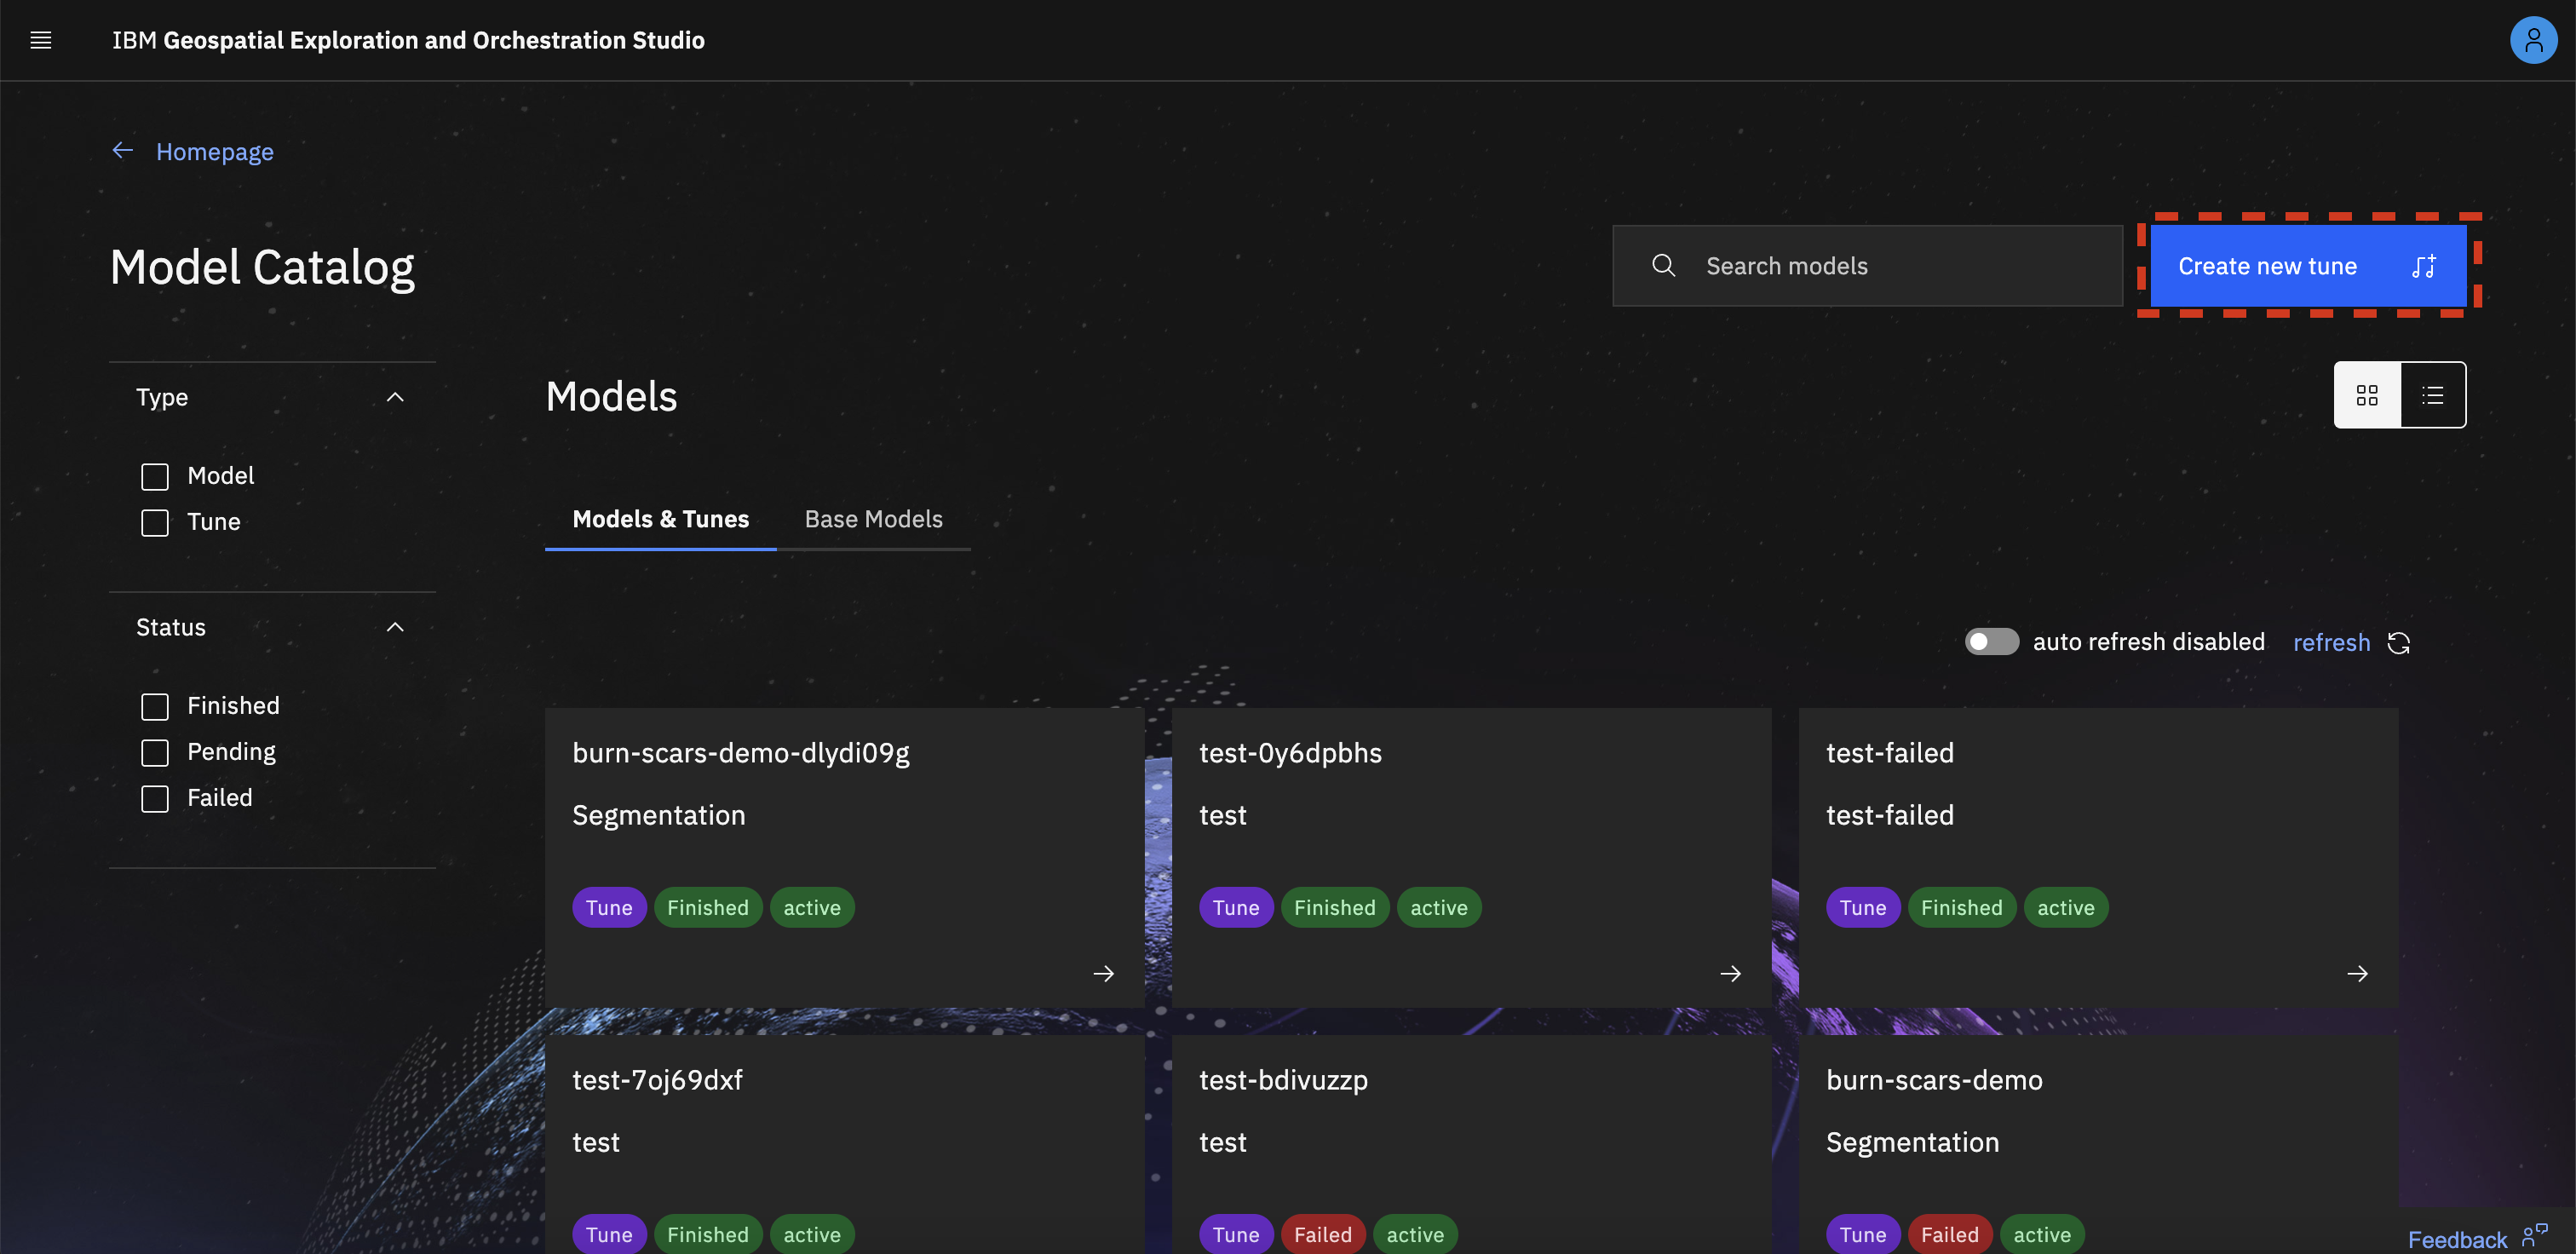Check the Failed status filter
This screenshot has width=2576, height=1254.
click(x=155, y=798)
